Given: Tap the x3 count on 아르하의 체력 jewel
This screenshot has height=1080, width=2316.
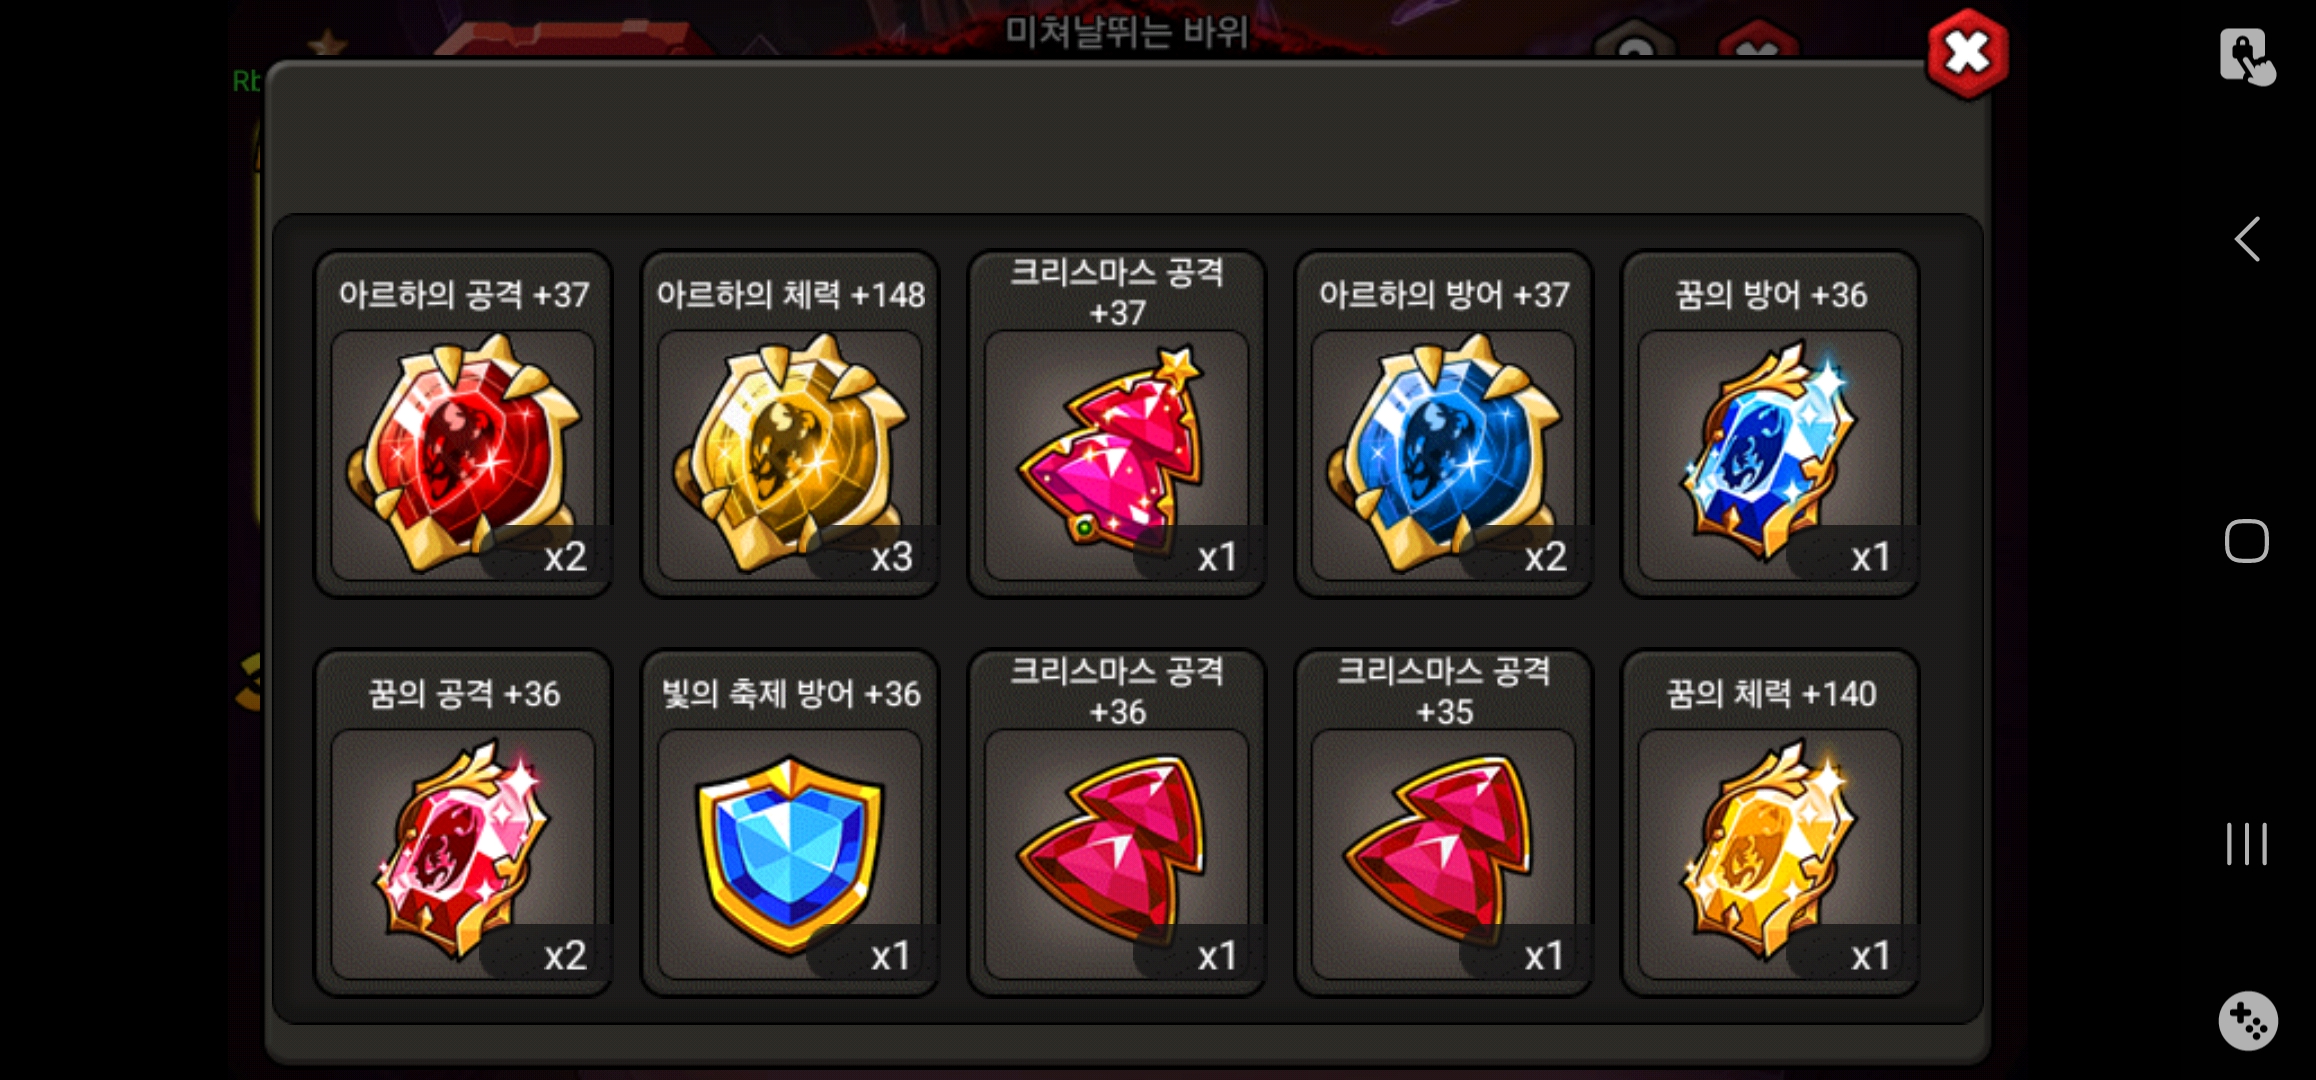Looking at the screenshot, I should [892, 557].
